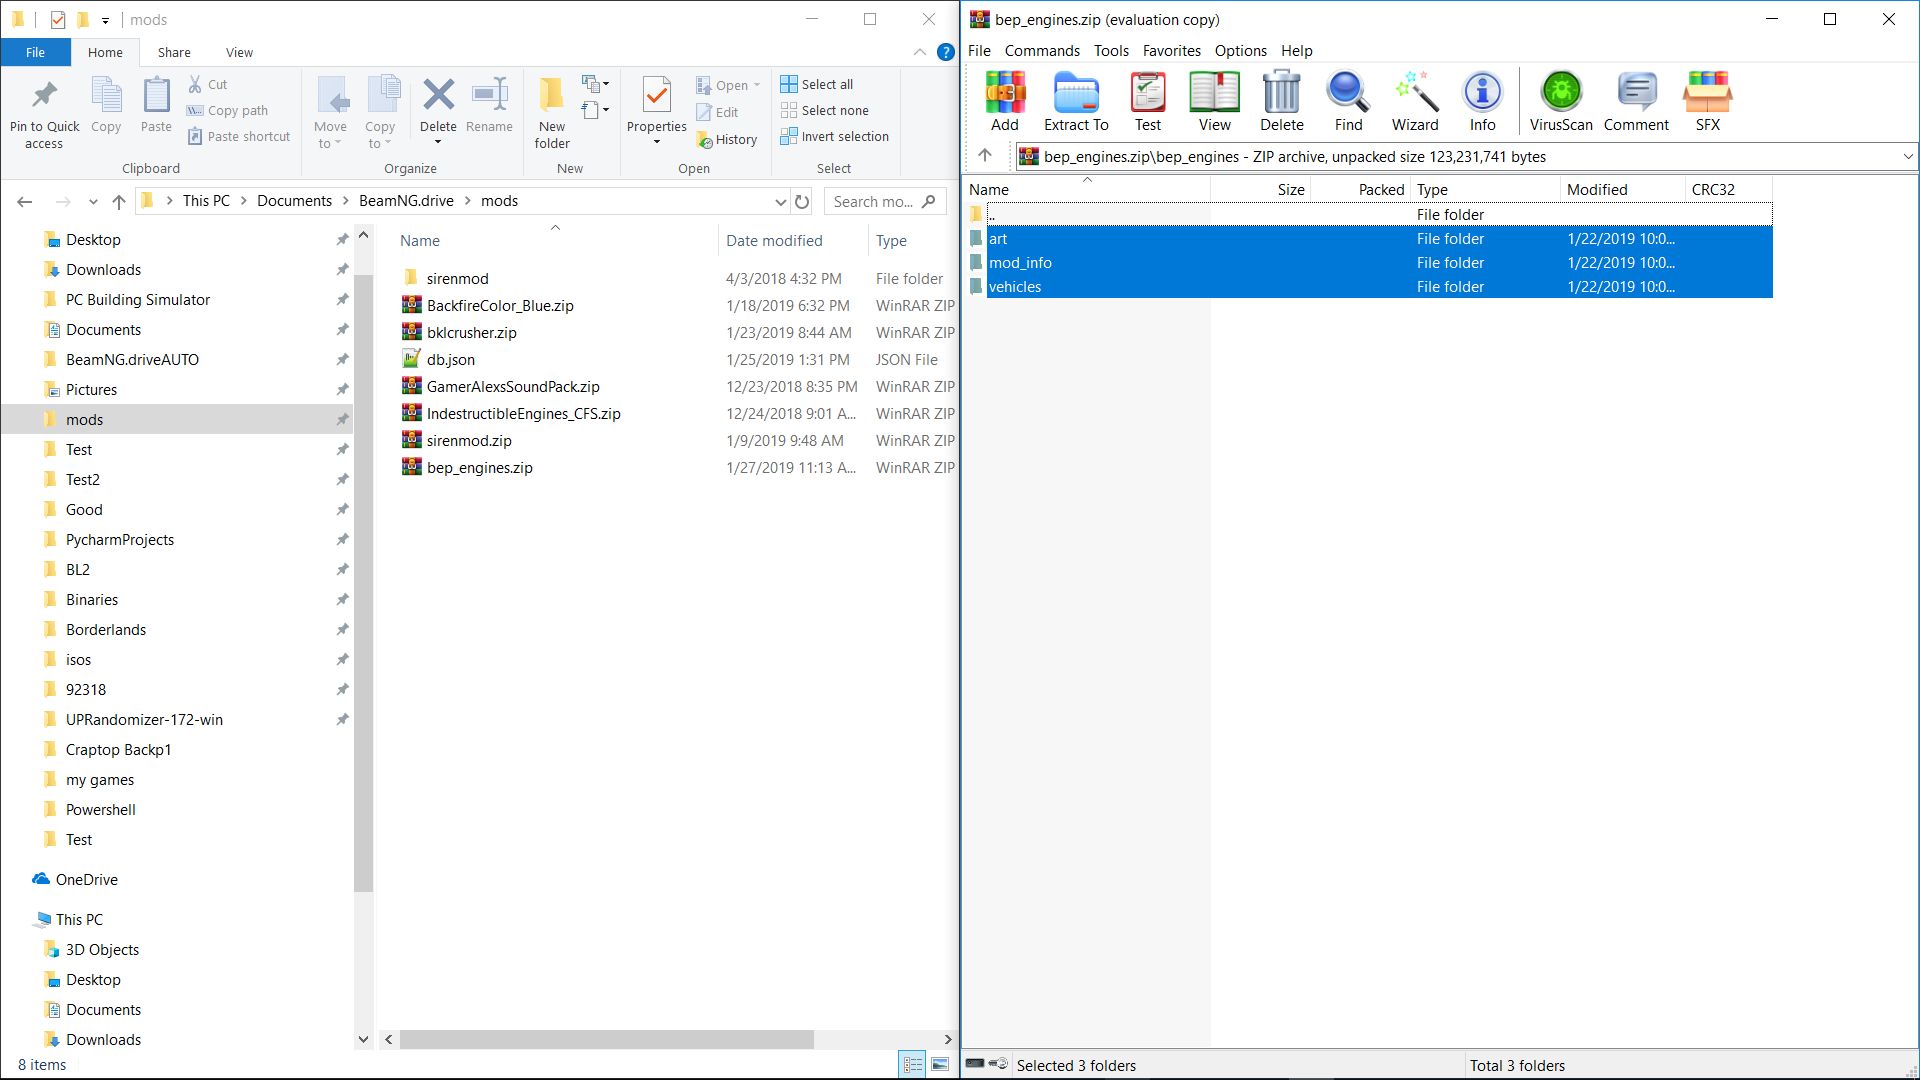Collapse the Explorer ribbon
1920x1080 pixels.
(x=919, y=52)
